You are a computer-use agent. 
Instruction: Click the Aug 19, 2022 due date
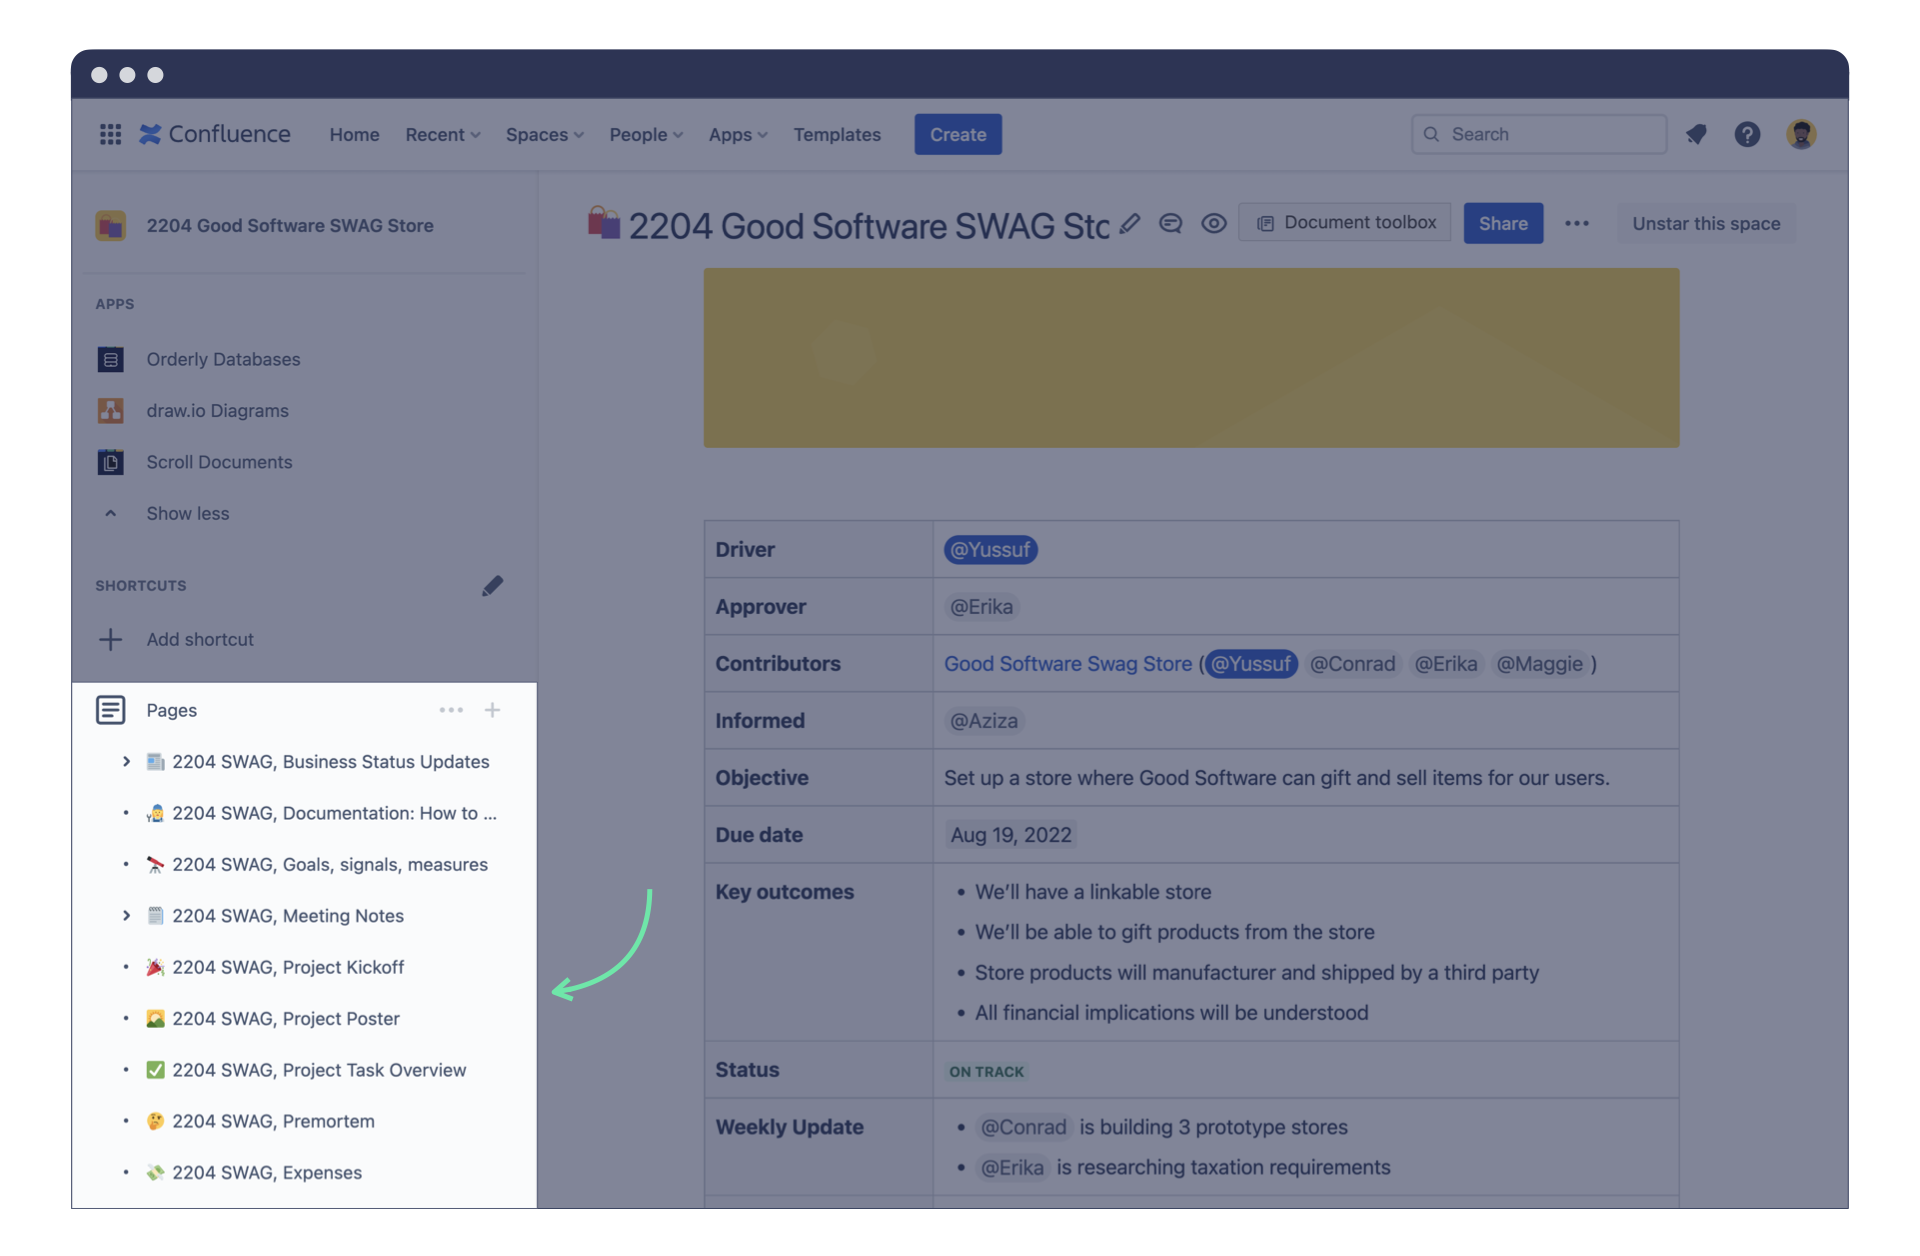[1011, 835]
